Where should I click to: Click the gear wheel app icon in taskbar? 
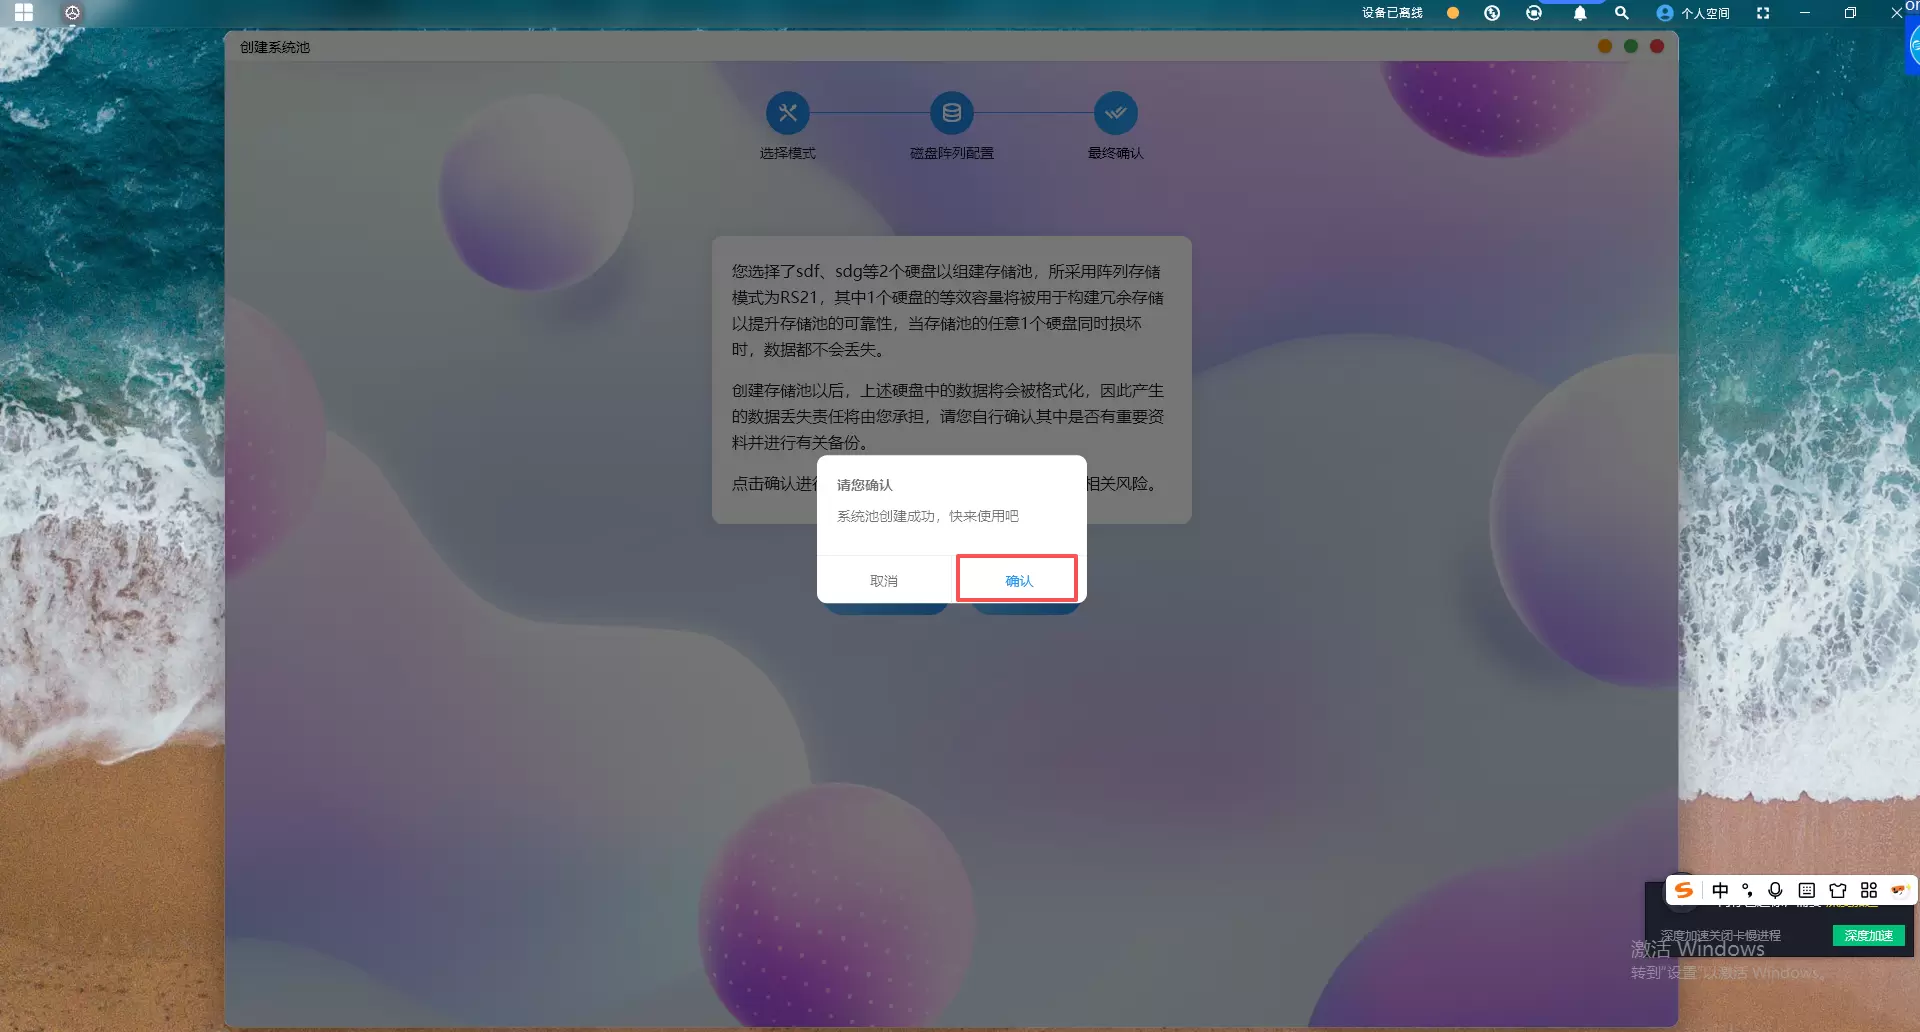(72, 13)
